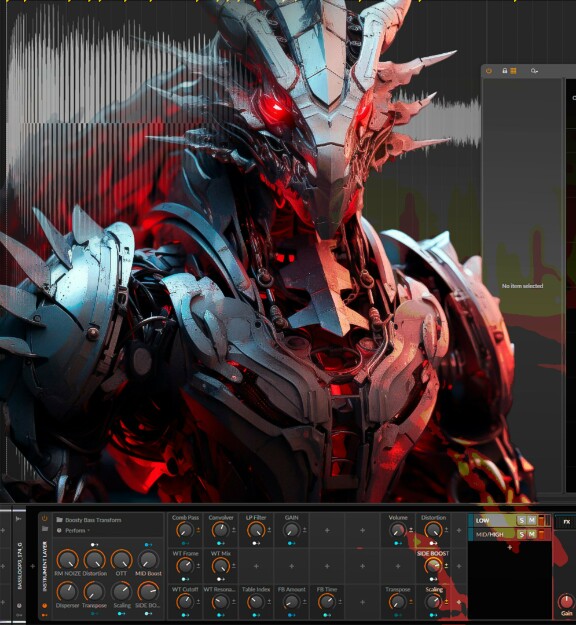Open the Boosty Bass Transform preset folder

coord(59,520)
